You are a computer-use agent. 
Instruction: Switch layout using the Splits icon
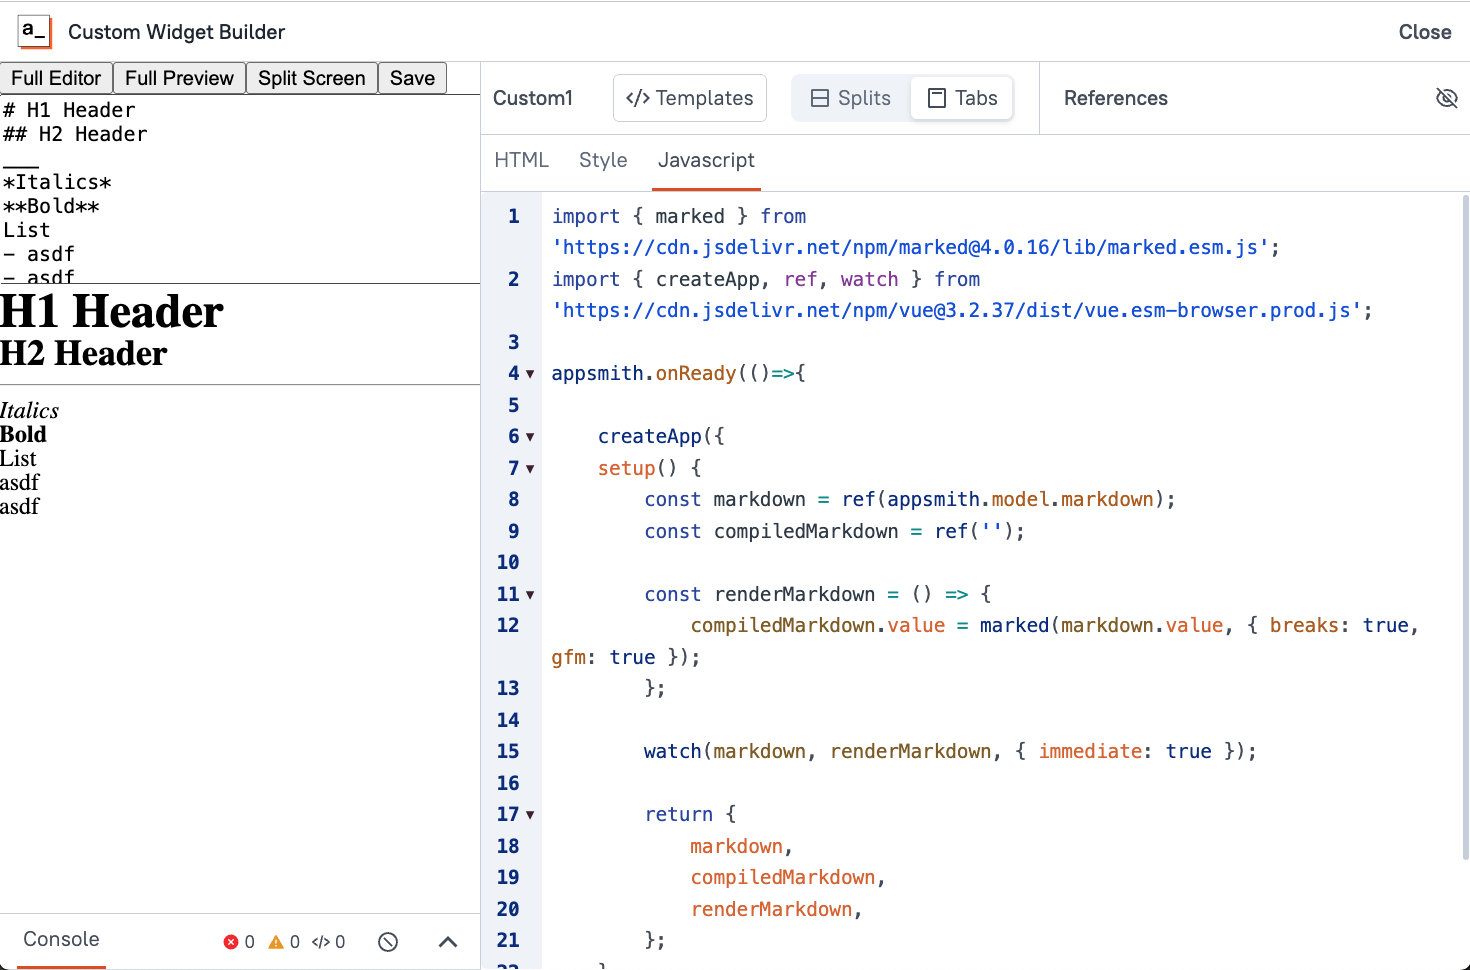851,97
